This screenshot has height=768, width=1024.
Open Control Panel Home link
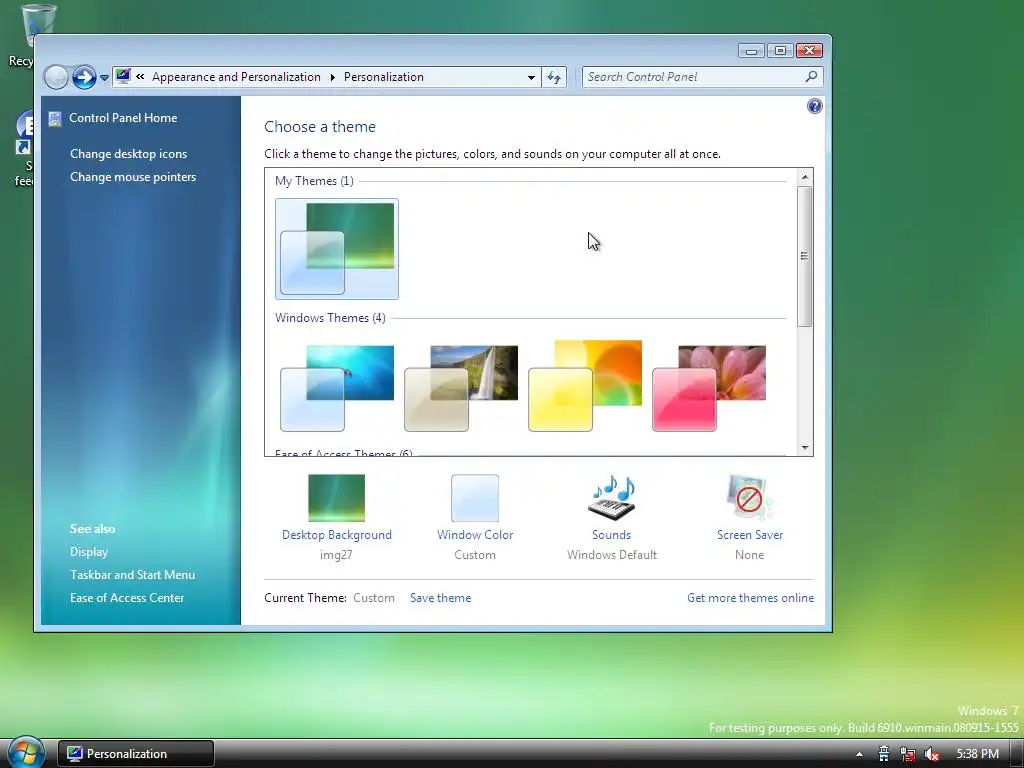(x=123, y=118)
